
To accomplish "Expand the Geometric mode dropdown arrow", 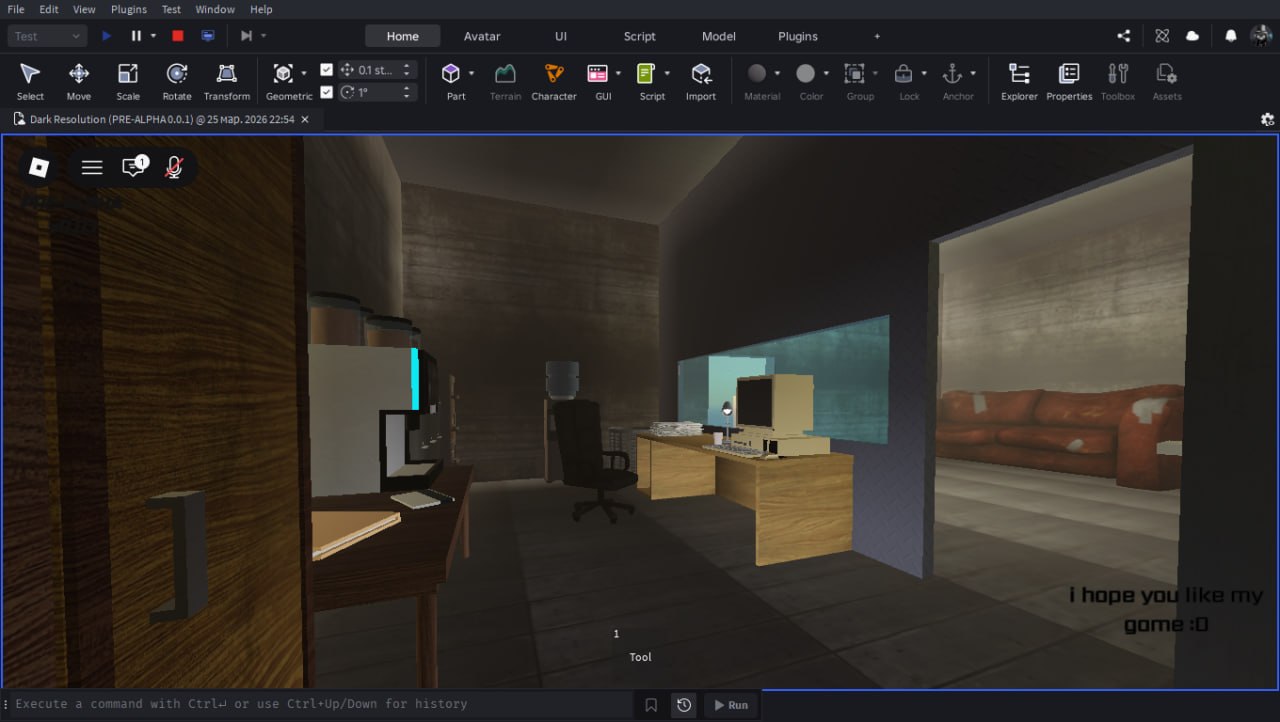I will click(x=304, y=73).
